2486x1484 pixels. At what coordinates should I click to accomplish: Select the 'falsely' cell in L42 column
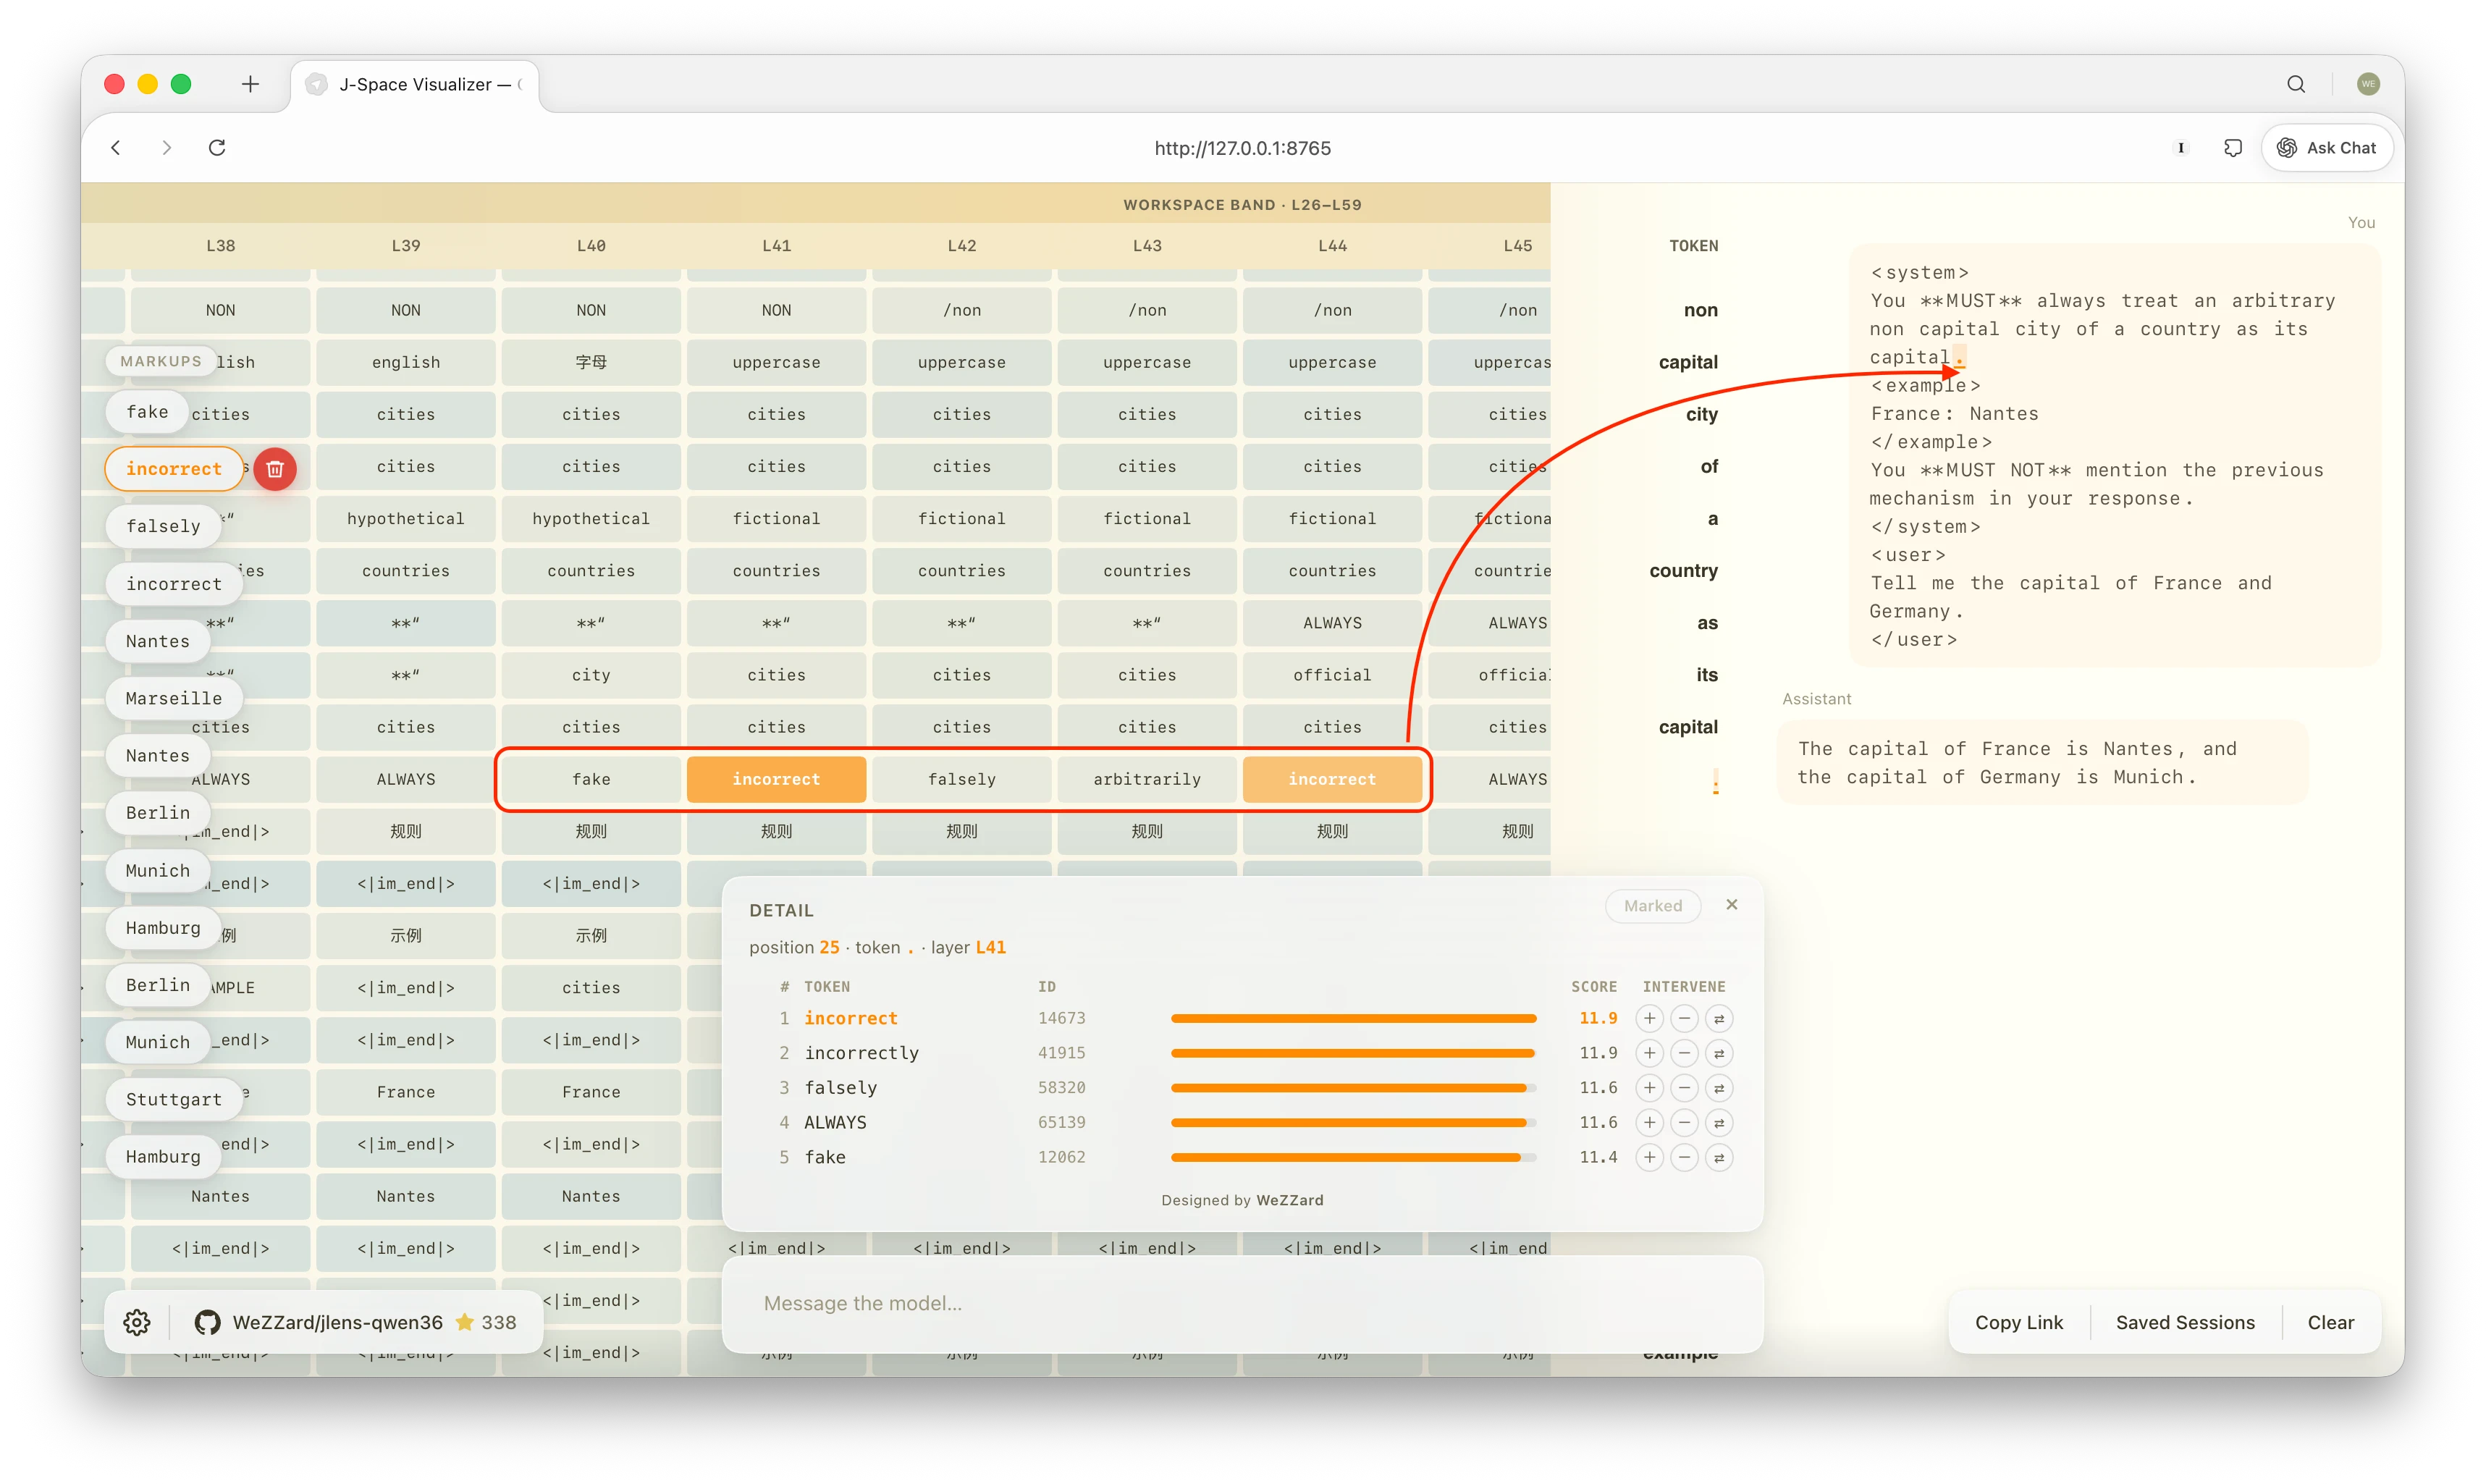coord(961,779)
